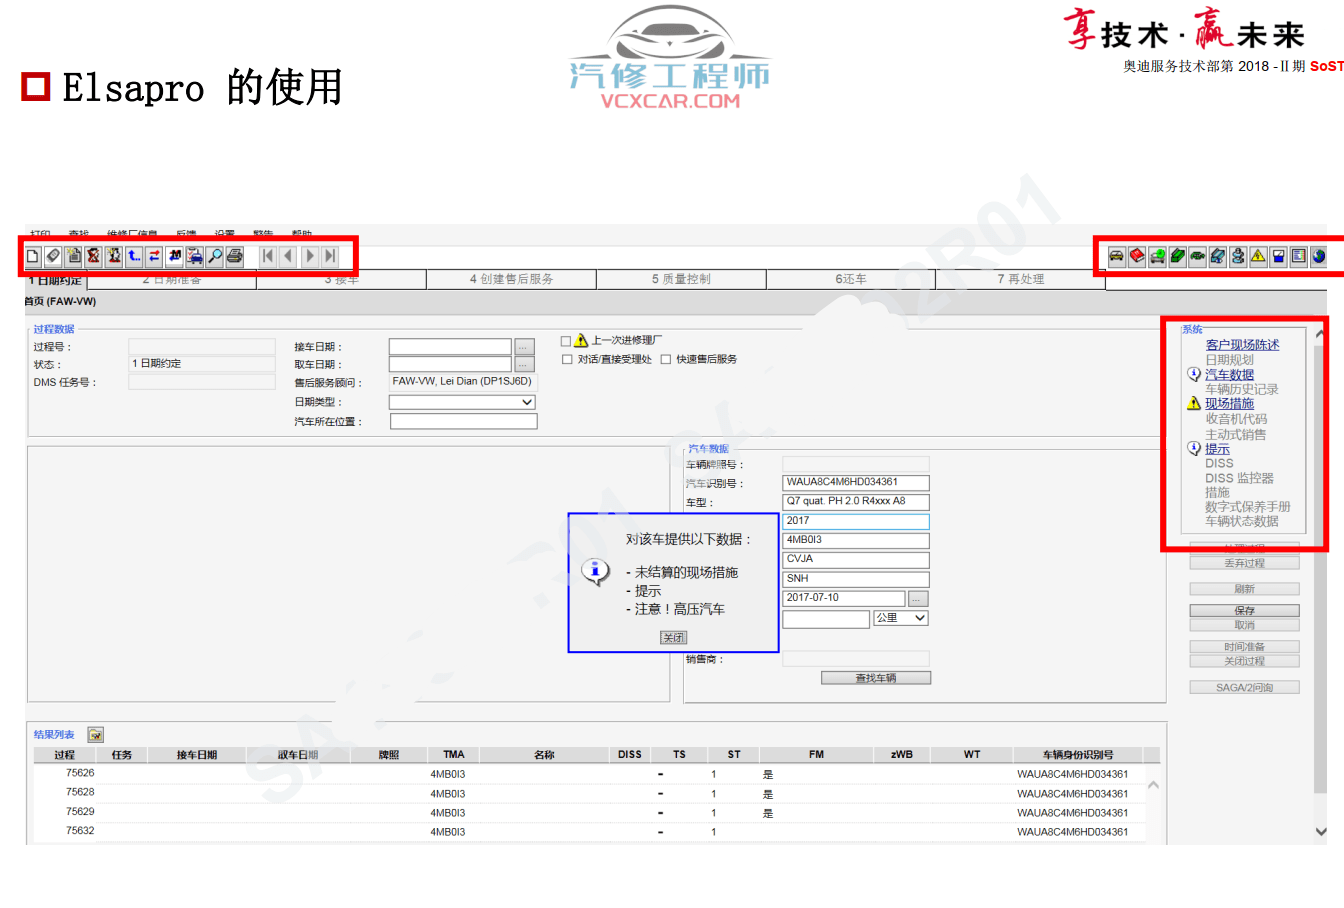Image resolution: width=1344 pixels, height=908 pixels.
Task: Click the yellow car icon in right toolbar
Action: [1116, 257]
